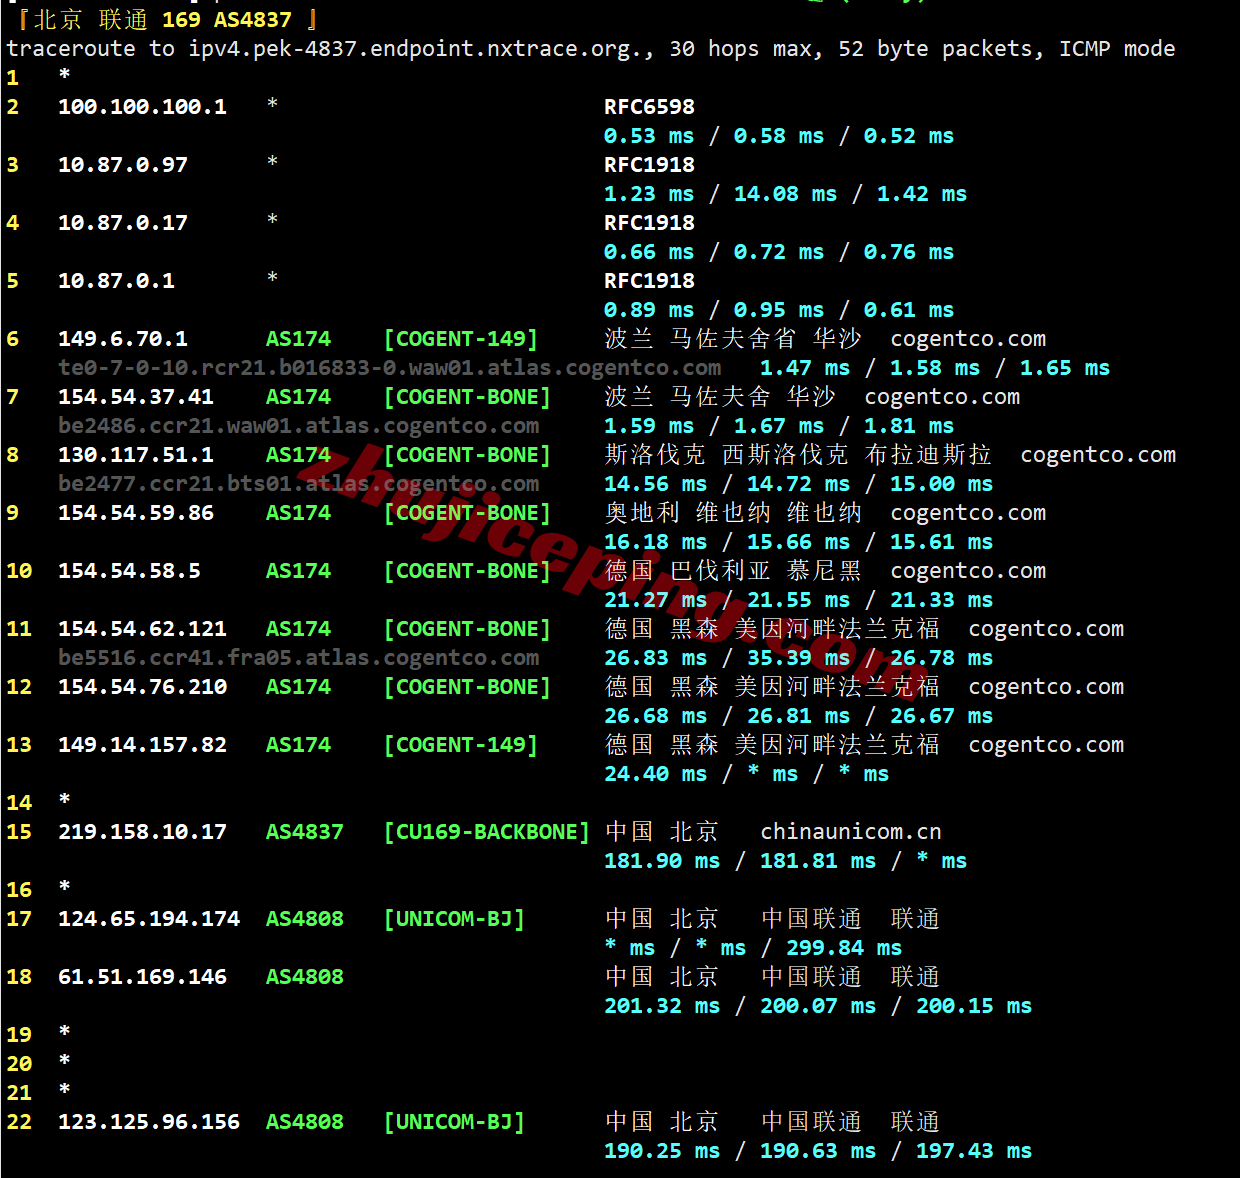
Task: Select the CU169-BACKBONE tag
Action: [x=486, y=832]
